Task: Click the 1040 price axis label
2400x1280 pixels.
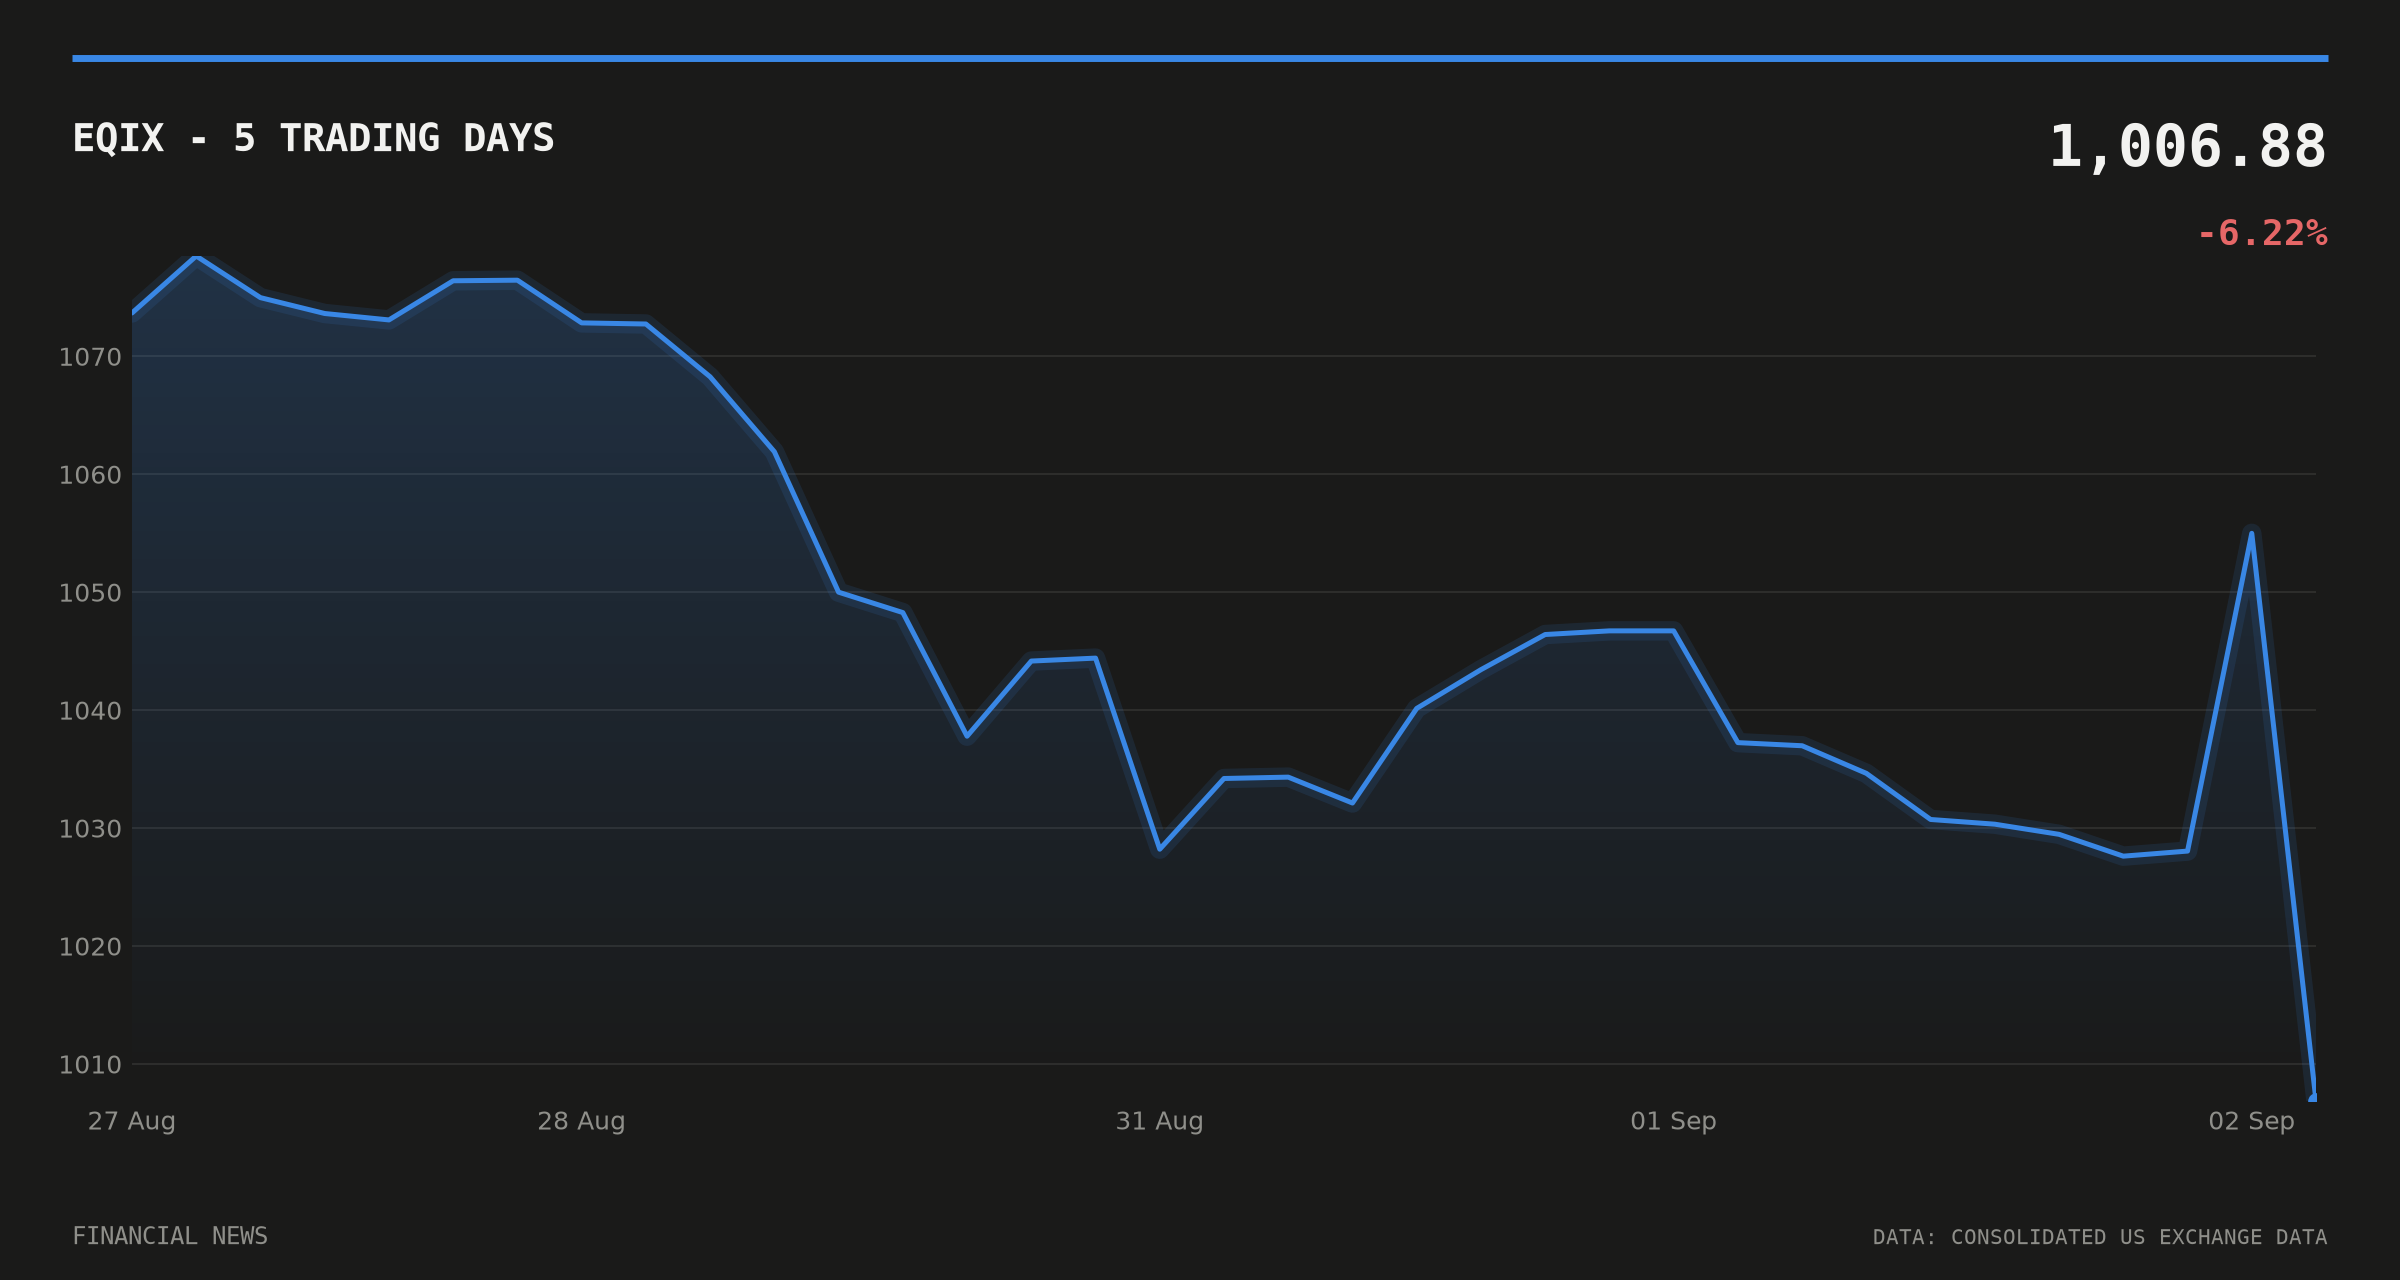Action: (x=90, y=711)
